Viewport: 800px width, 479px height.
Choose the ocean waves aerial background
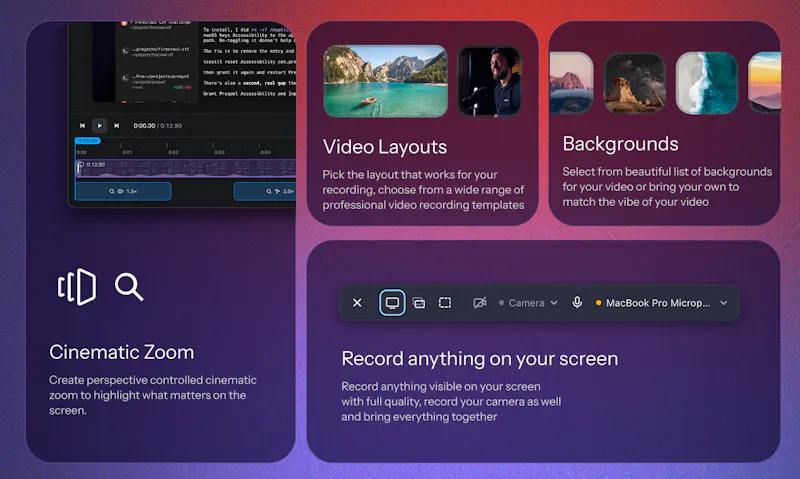707,83
